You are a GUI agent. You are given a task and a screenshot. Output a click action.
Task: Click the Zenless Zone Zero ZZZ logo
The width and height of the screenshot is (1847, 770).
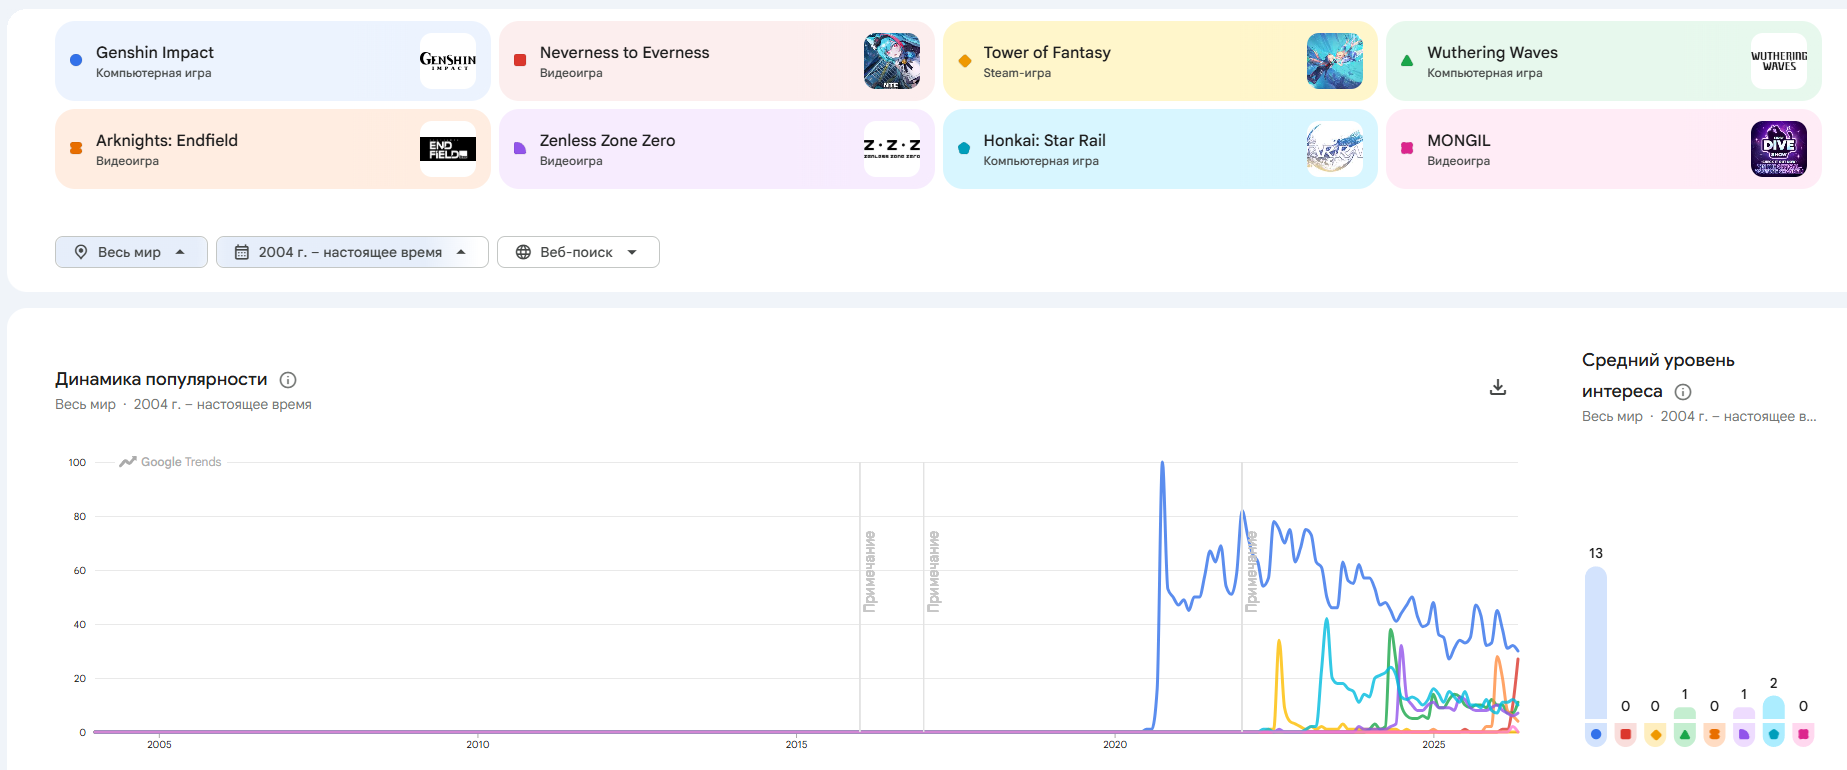coord(892,149)
